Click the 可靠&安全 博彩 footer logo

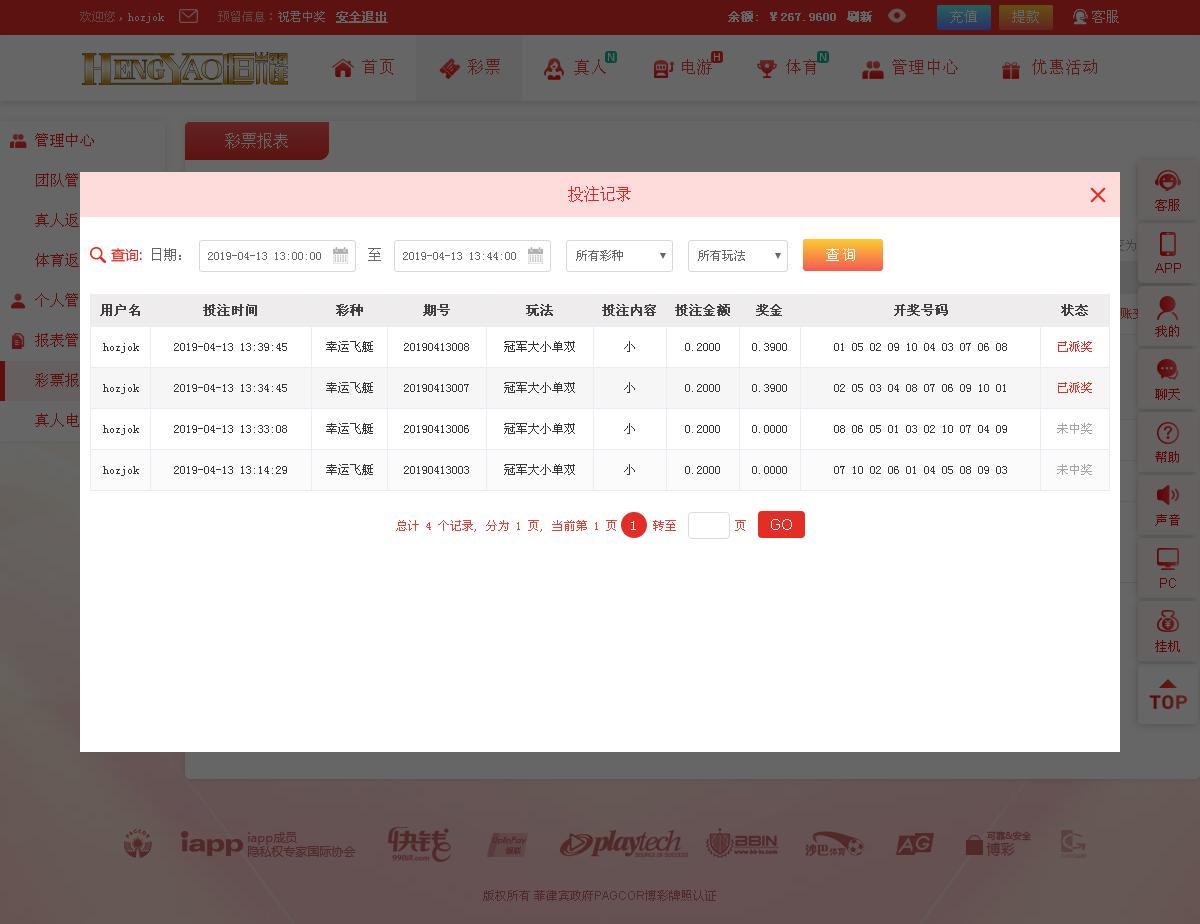(998, 844)
